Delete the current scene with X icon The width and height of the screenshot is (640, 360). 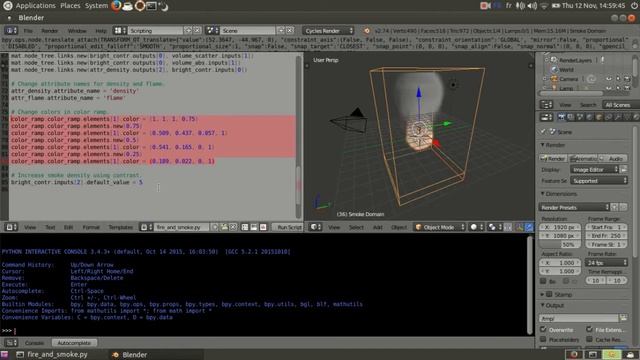click(x=289, y=31)
